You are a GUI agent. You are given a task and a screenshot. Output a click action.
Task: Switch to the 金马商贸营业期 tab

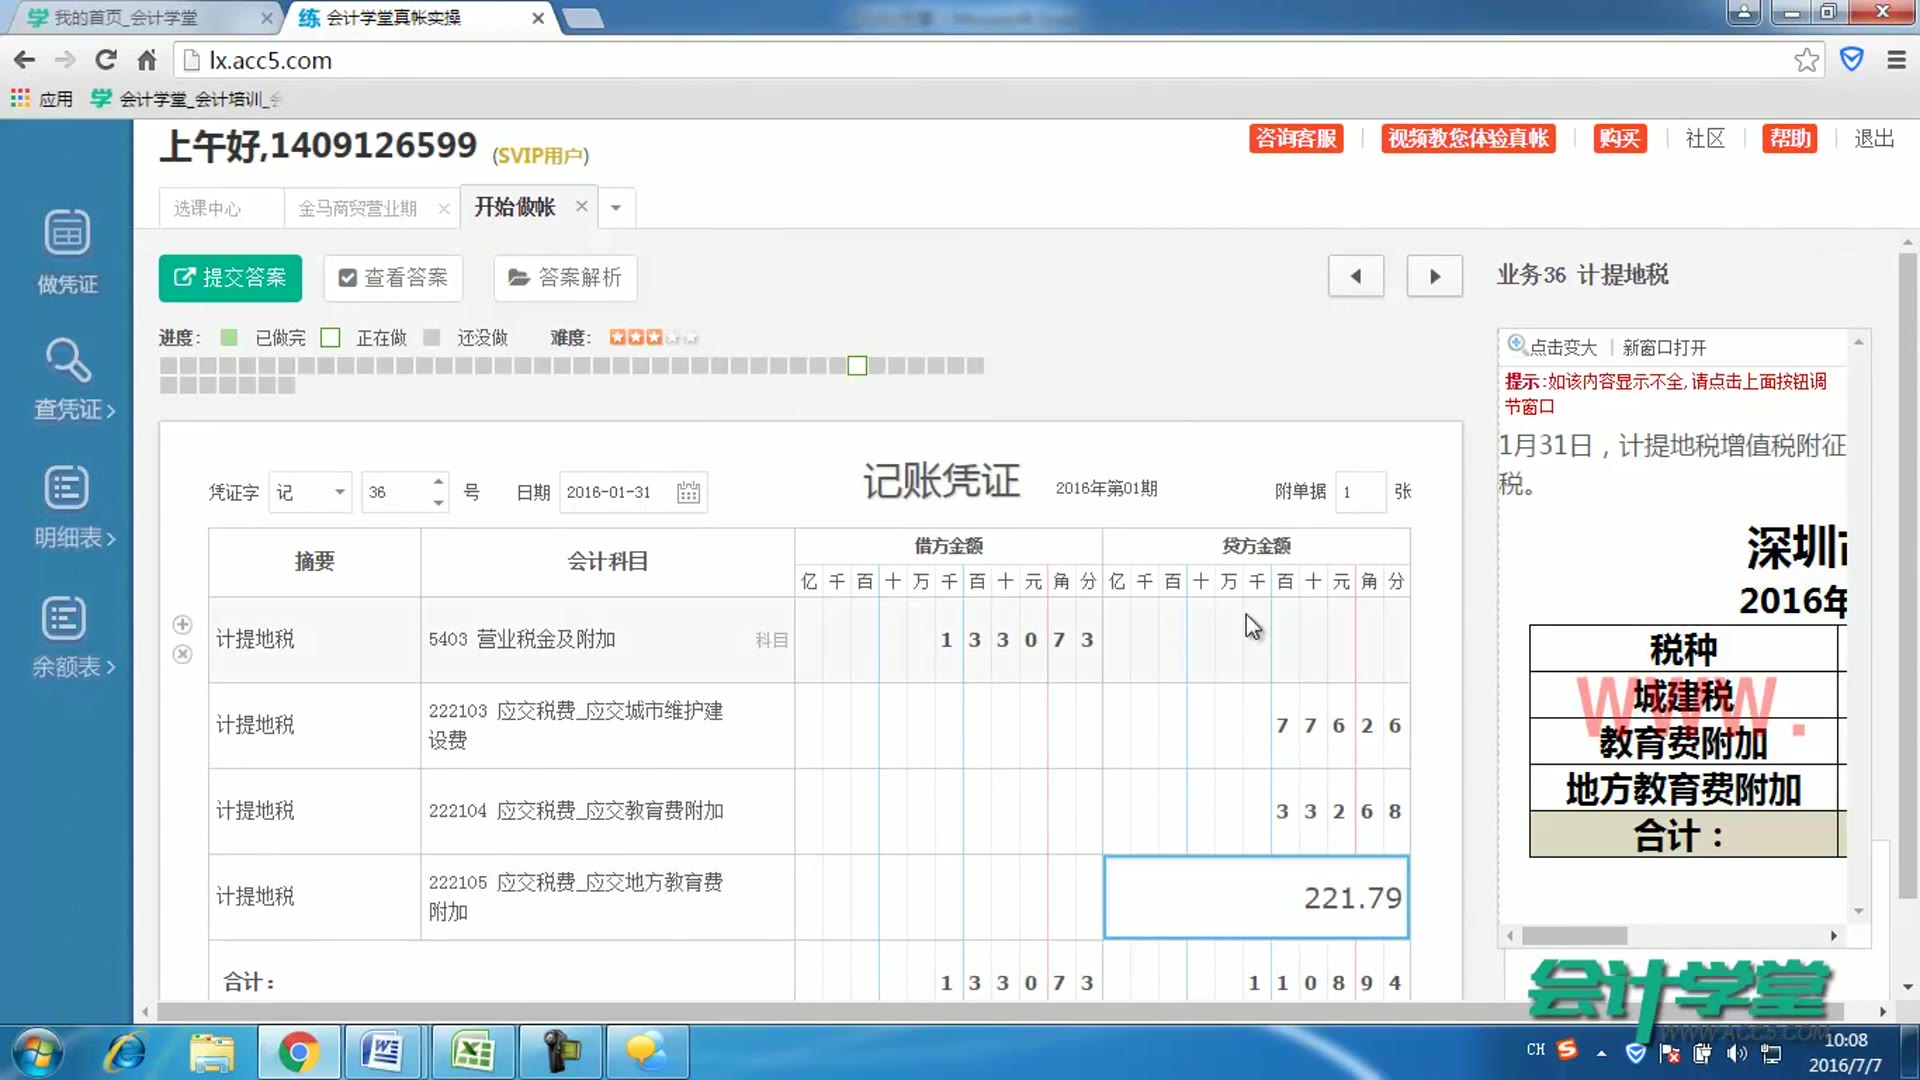click(357, 207)
